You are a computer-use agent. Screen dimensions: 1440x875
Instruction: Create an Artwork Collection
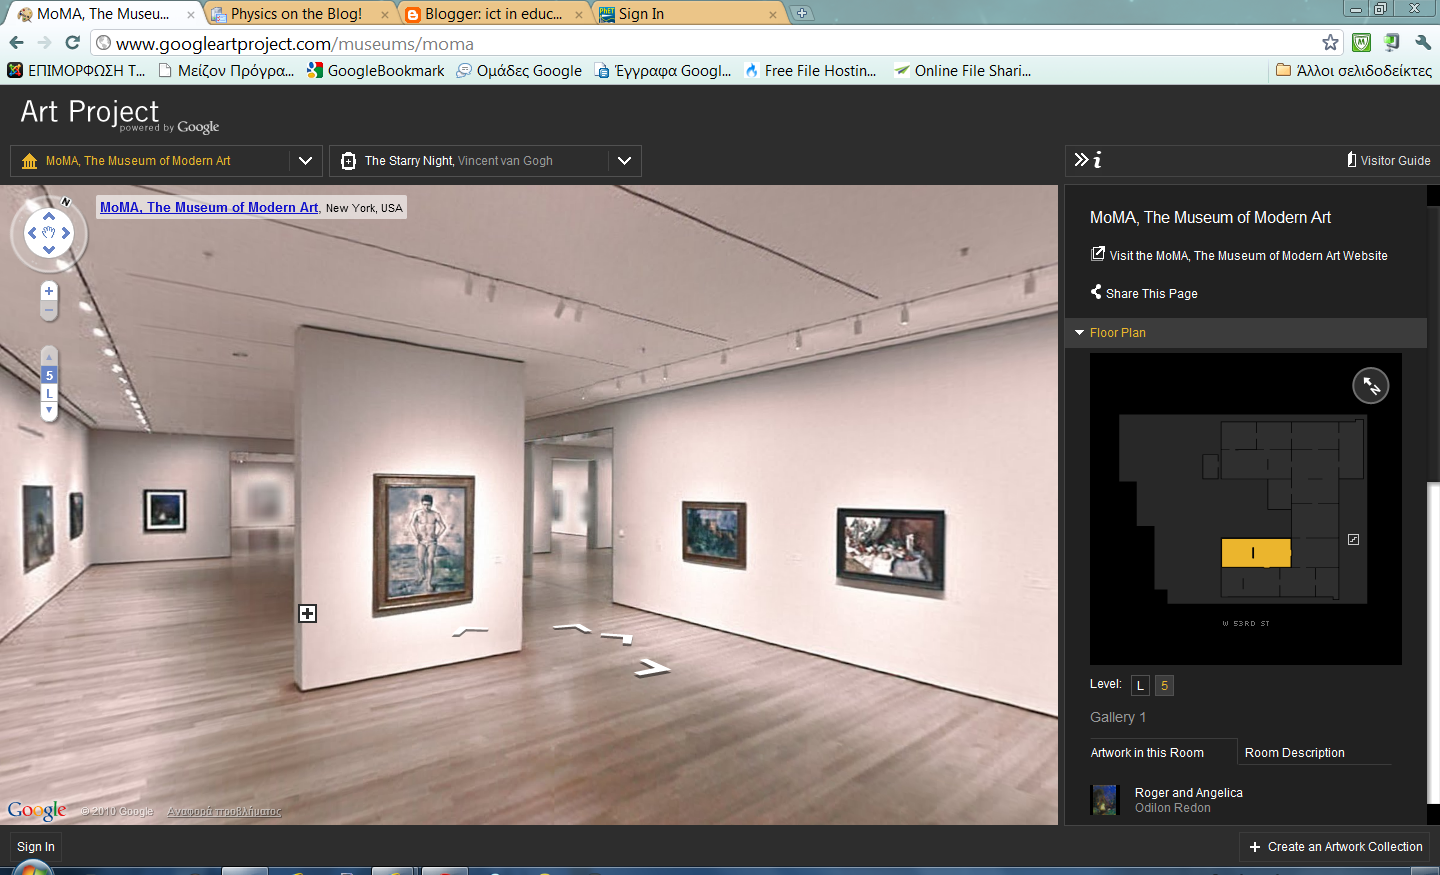1335,847
